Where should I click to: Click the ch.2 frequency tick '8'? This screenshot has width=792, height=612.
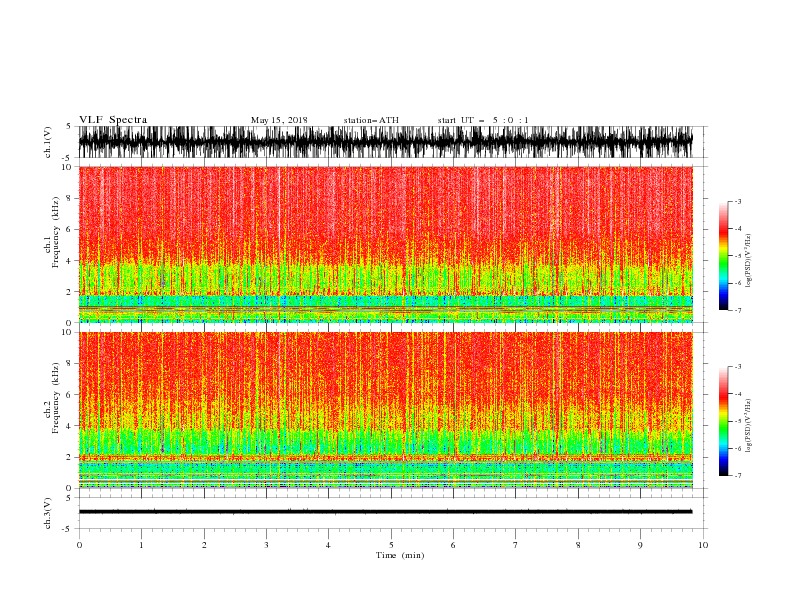coord(69,364)
